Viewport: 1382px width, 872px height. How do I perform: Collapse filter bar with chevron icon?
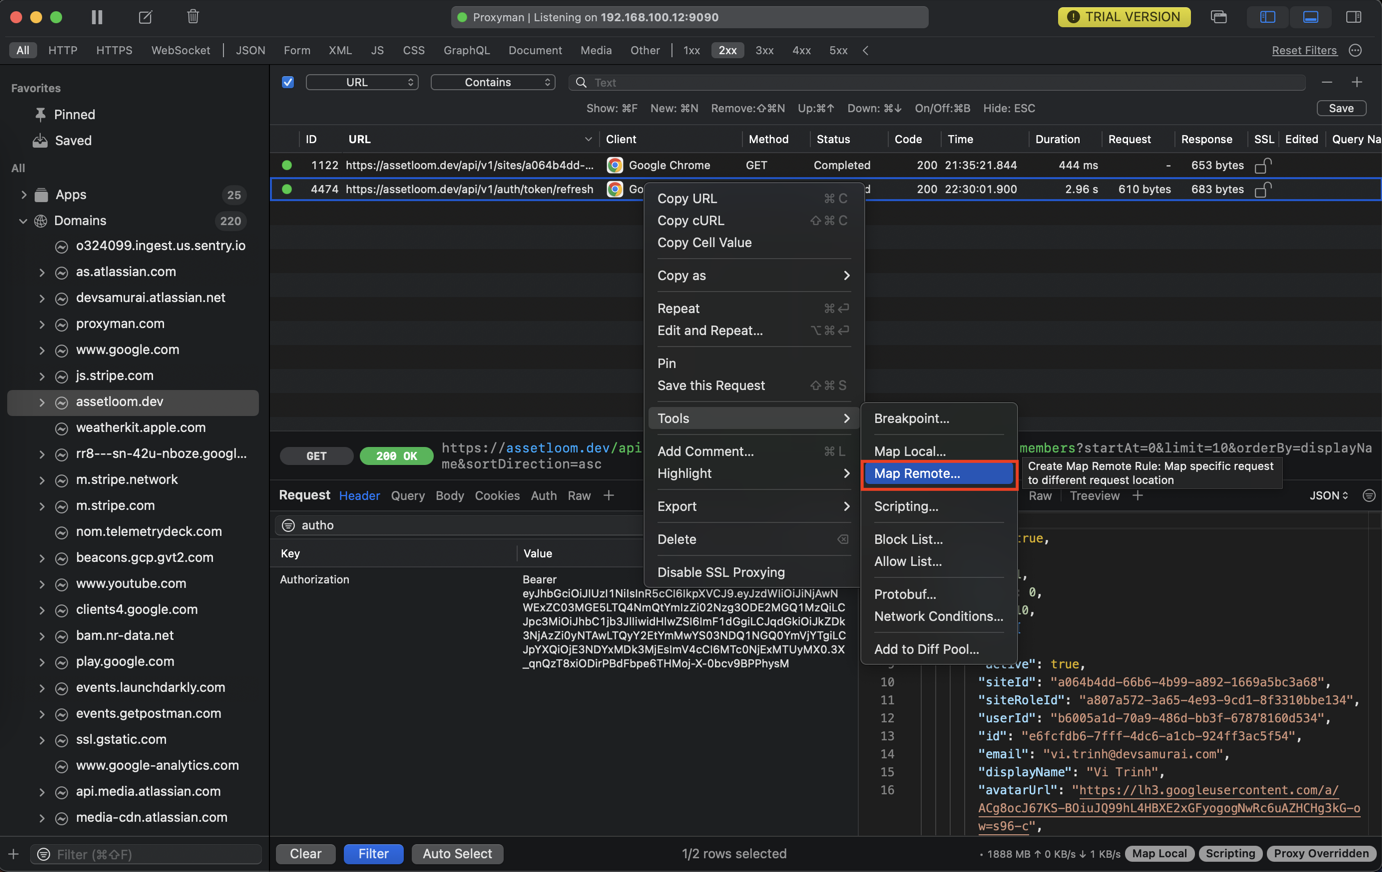tap(866, 50)
